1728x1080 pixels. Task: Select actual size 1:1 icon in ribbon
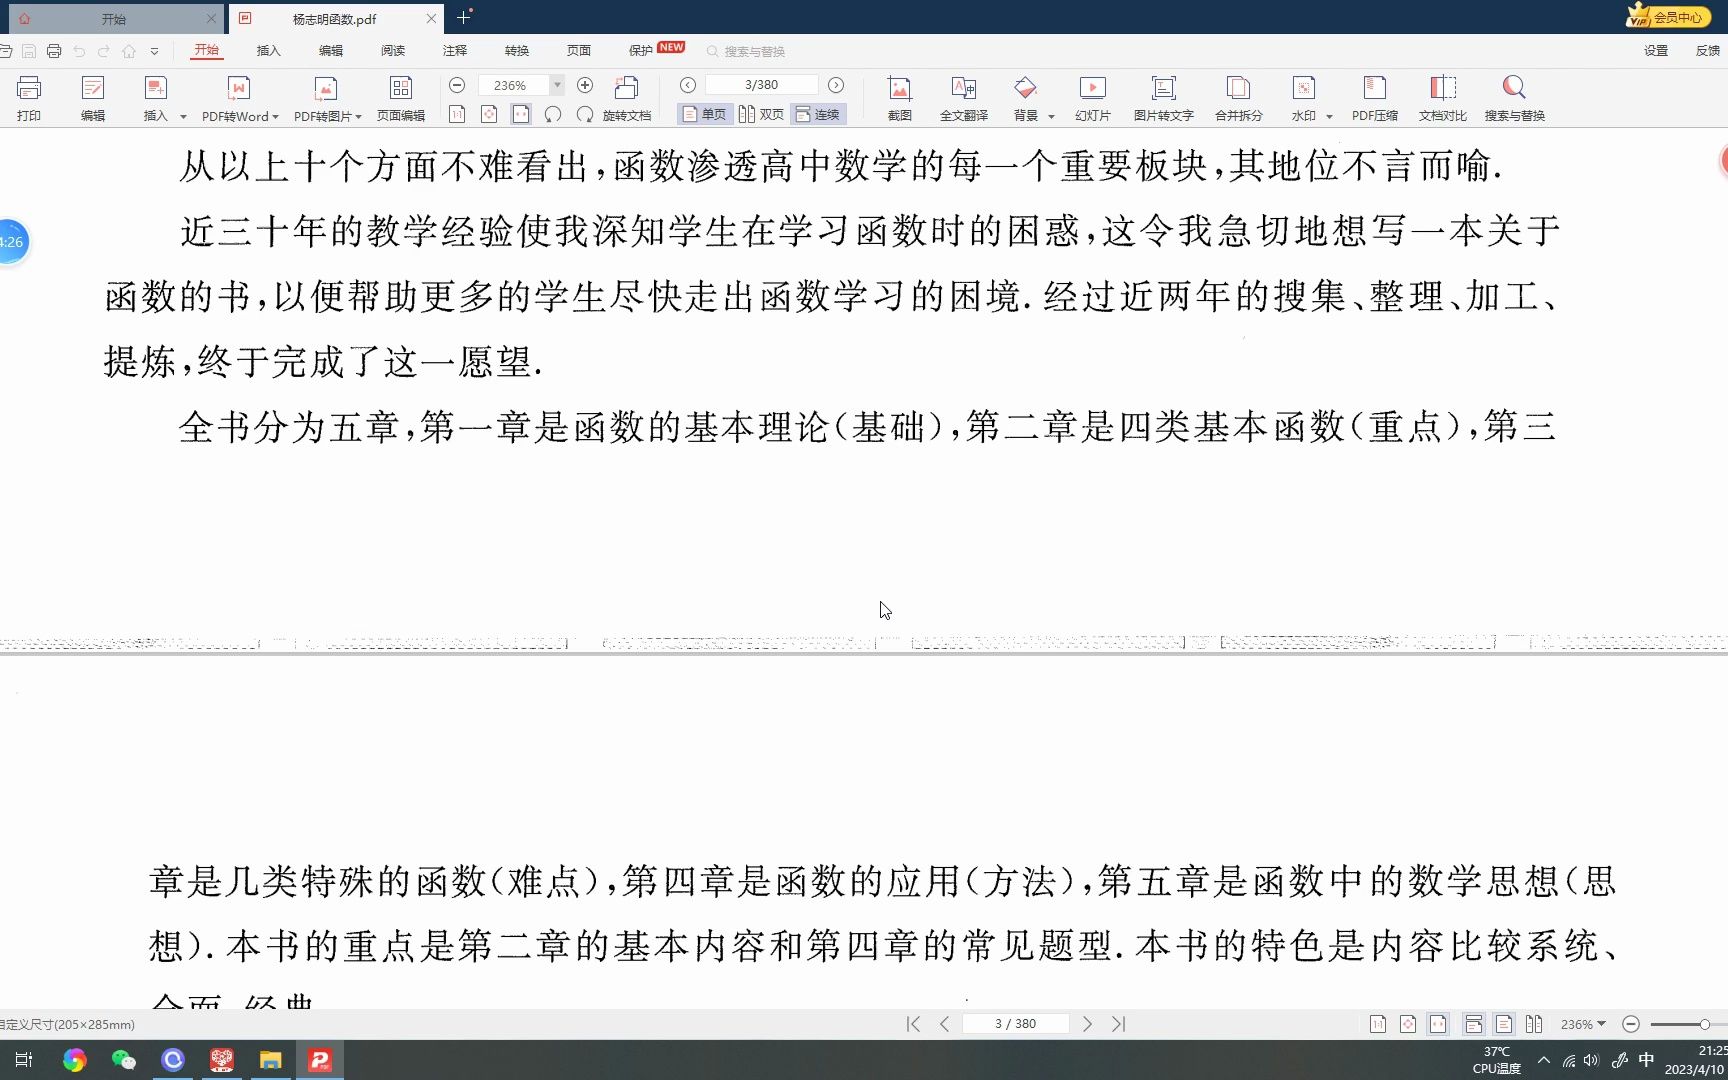click(457, 114)
